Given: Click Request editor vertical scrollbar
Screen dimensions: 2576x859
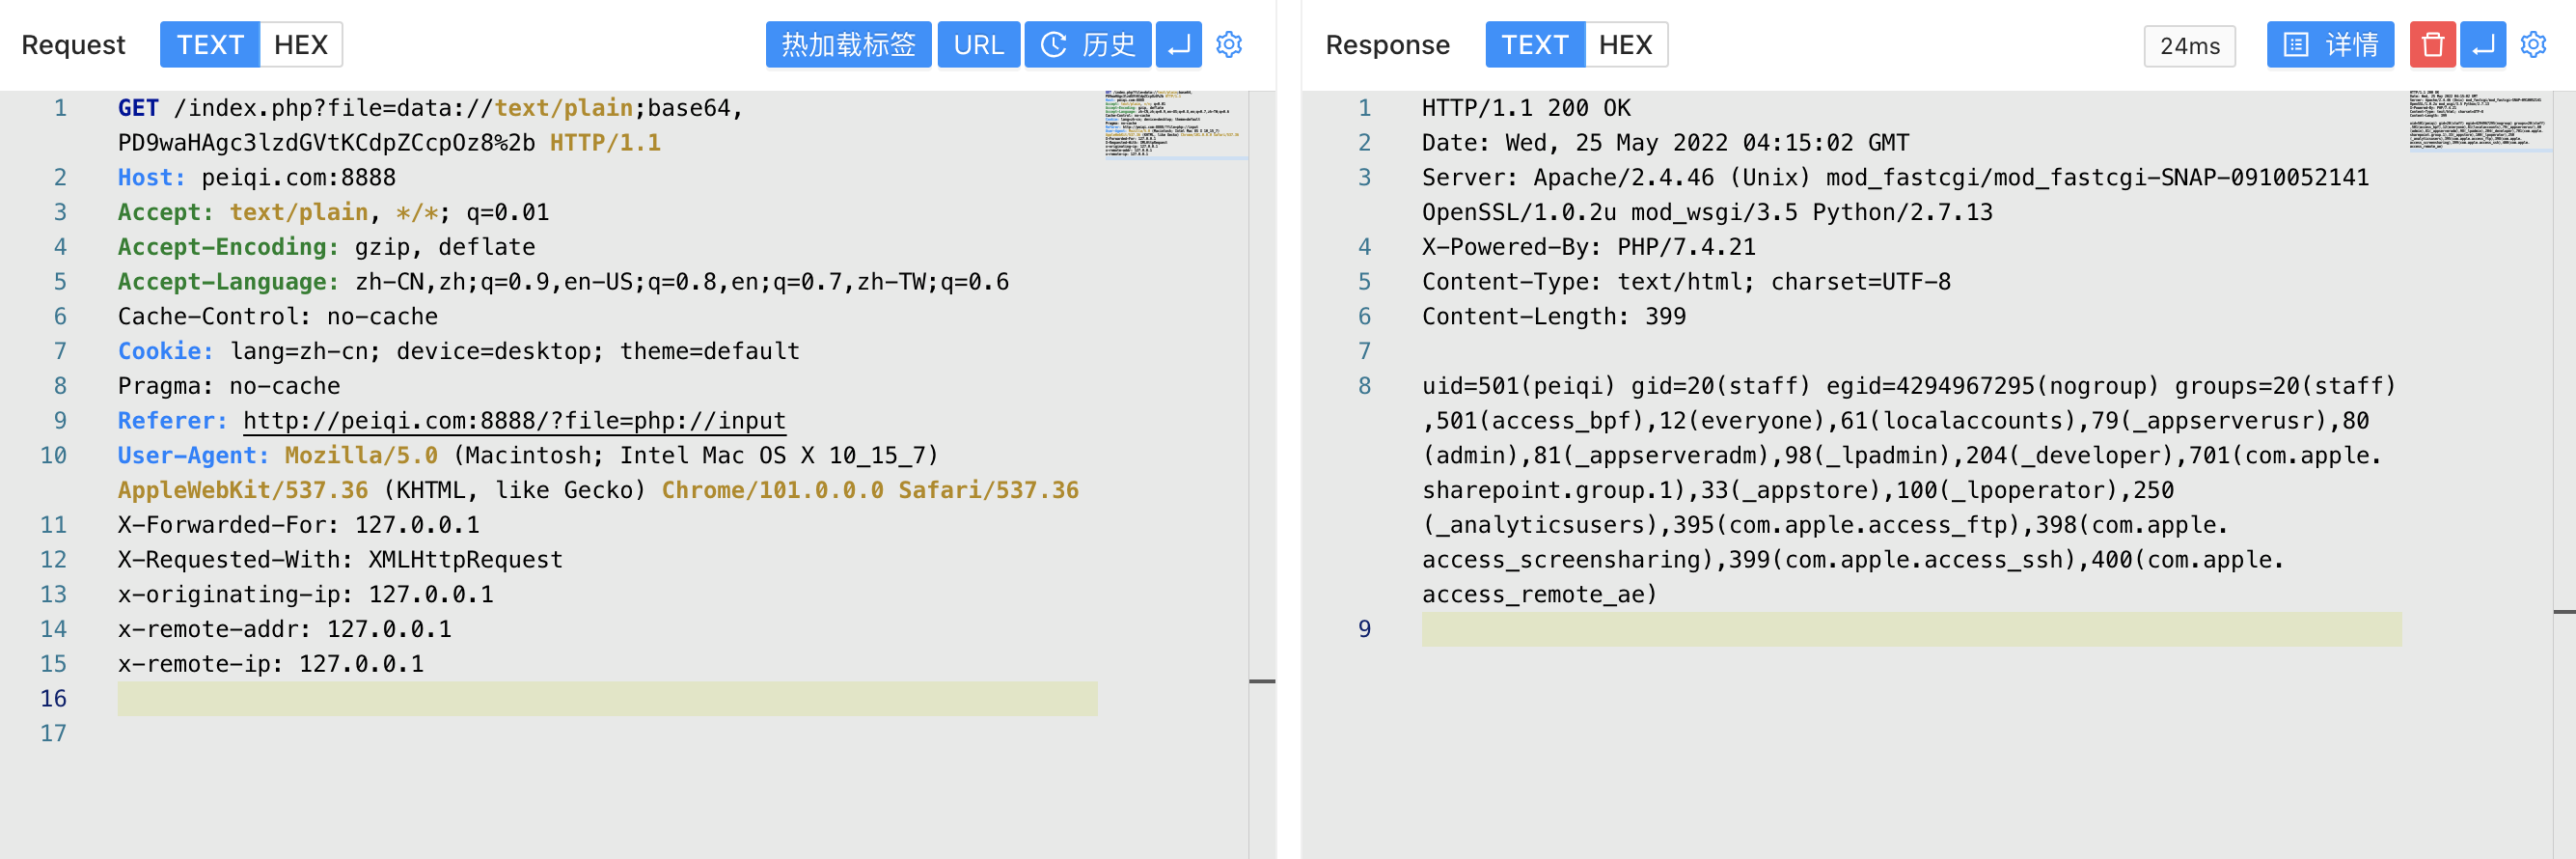Looking at the screenshot, I should (x=1261, y=474).
